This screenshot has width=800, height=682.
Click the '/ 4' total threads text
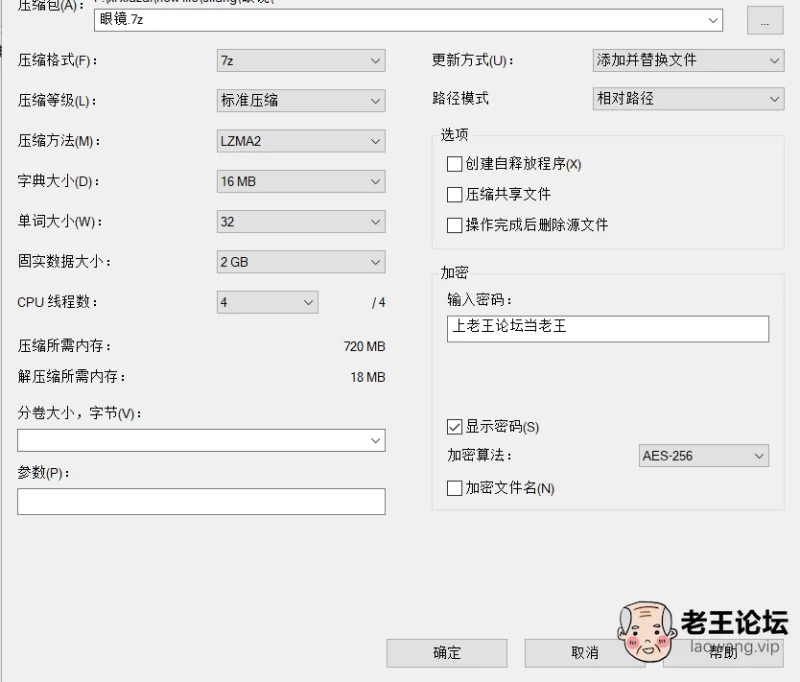[379, 302]
